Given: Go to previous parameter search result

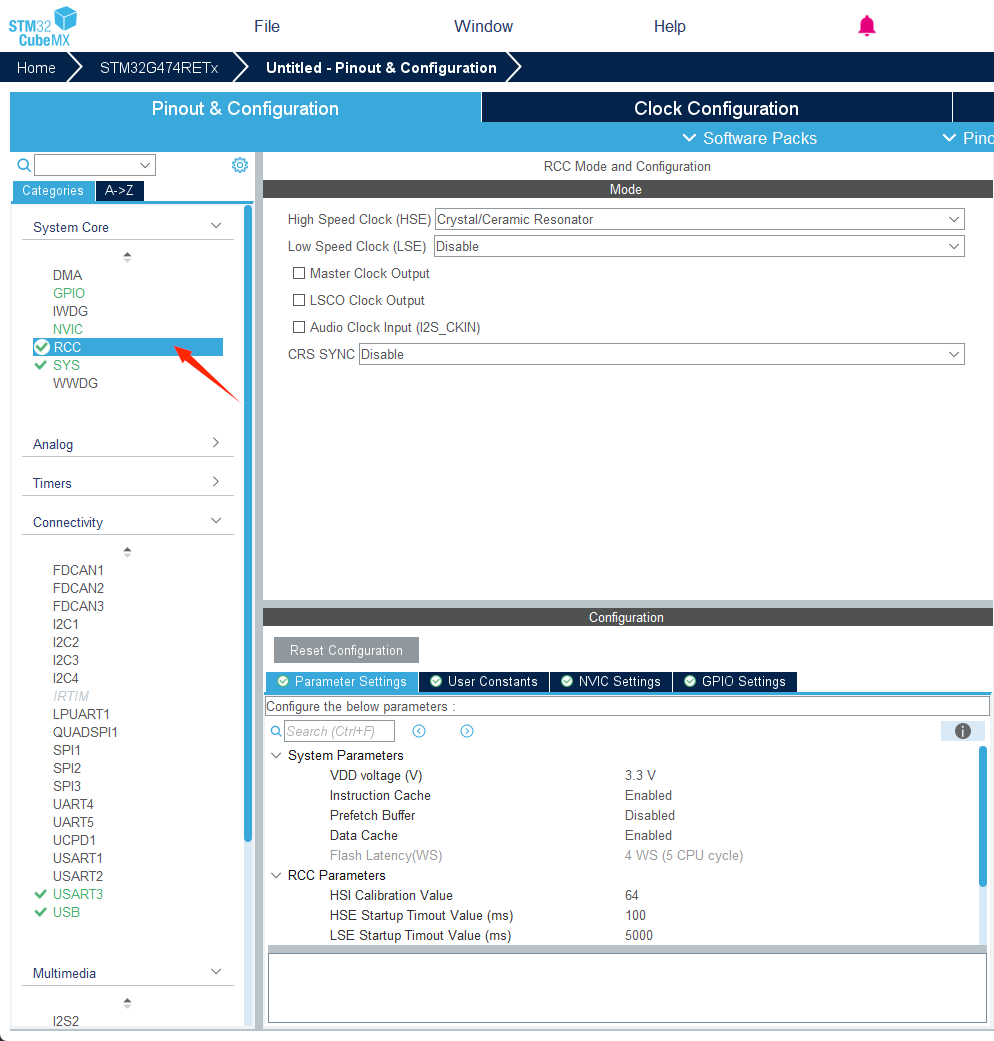Looking at the screenshot, I should point(419,731).
